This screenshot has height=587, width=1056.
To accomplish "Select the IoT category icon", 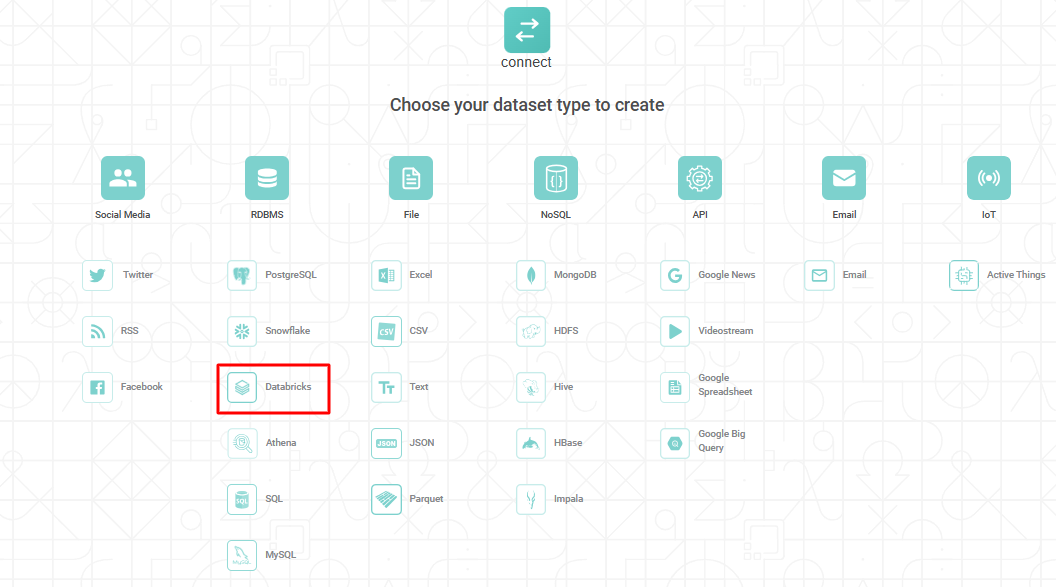I will point(988,178).
